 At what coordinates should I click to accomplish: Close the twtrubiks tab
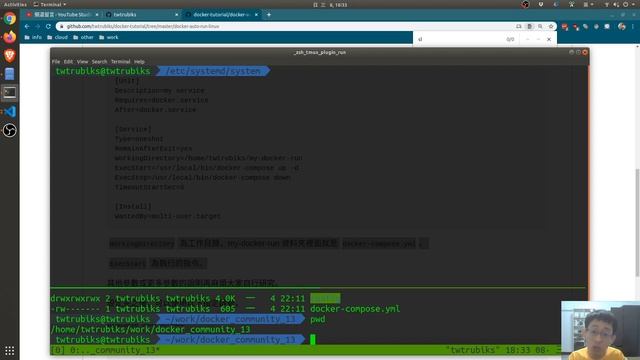click(x=176, y=14)
